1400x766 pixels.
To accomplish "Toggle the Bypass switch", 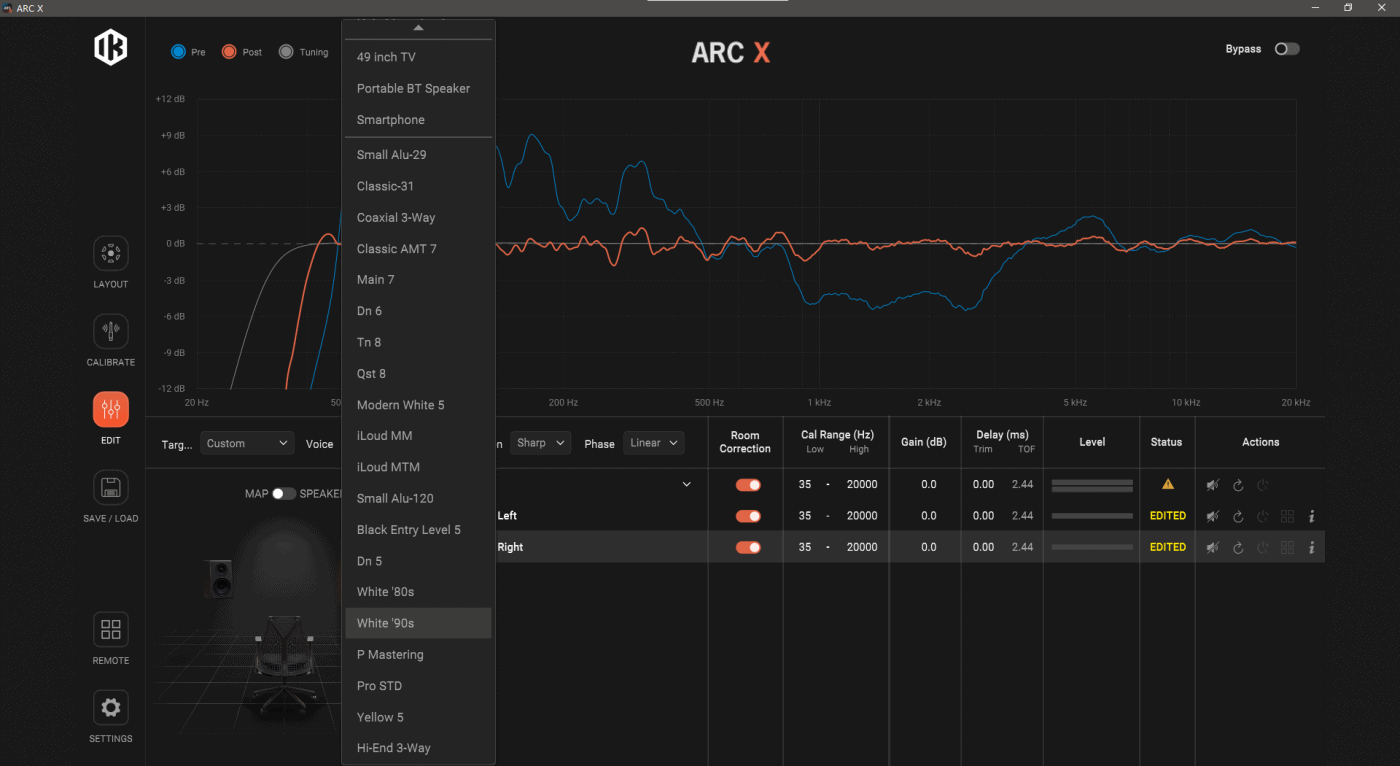I will pos(1286,49).
